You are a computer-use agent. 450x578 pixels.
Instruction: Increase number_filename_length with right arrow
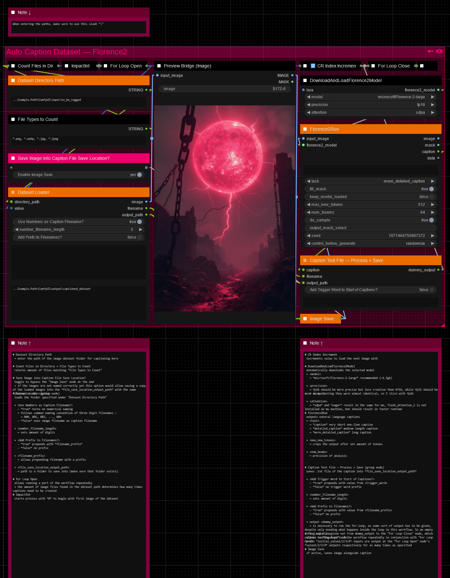pos(140,230)
